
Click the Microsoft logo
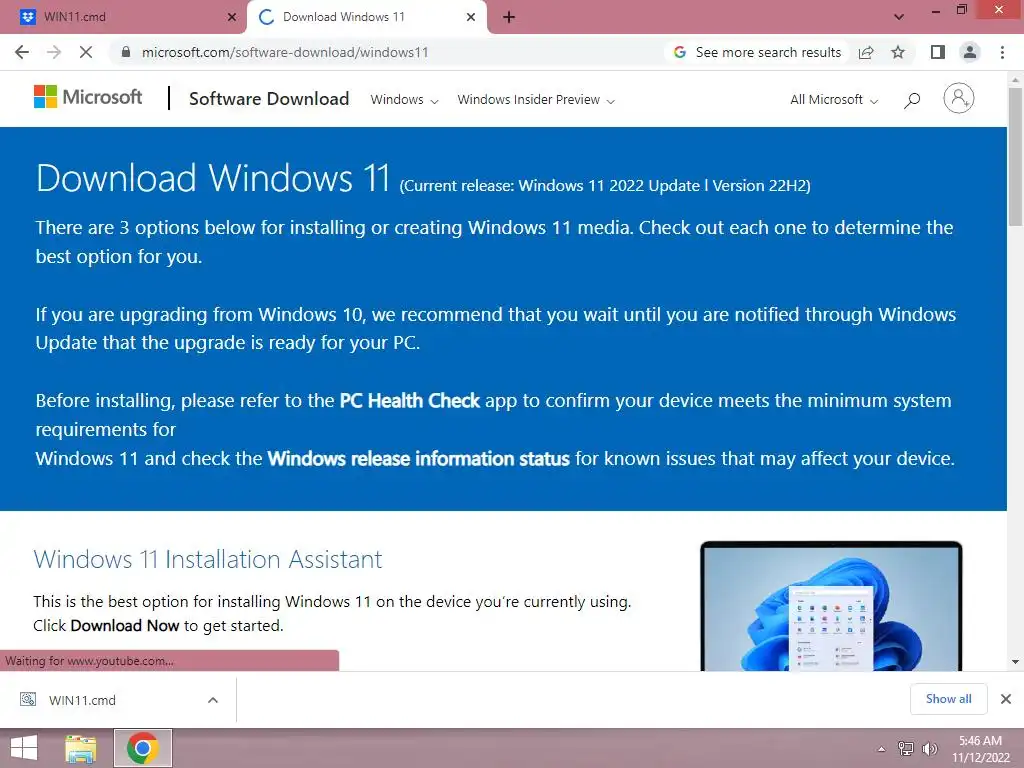tap(88, 97)
